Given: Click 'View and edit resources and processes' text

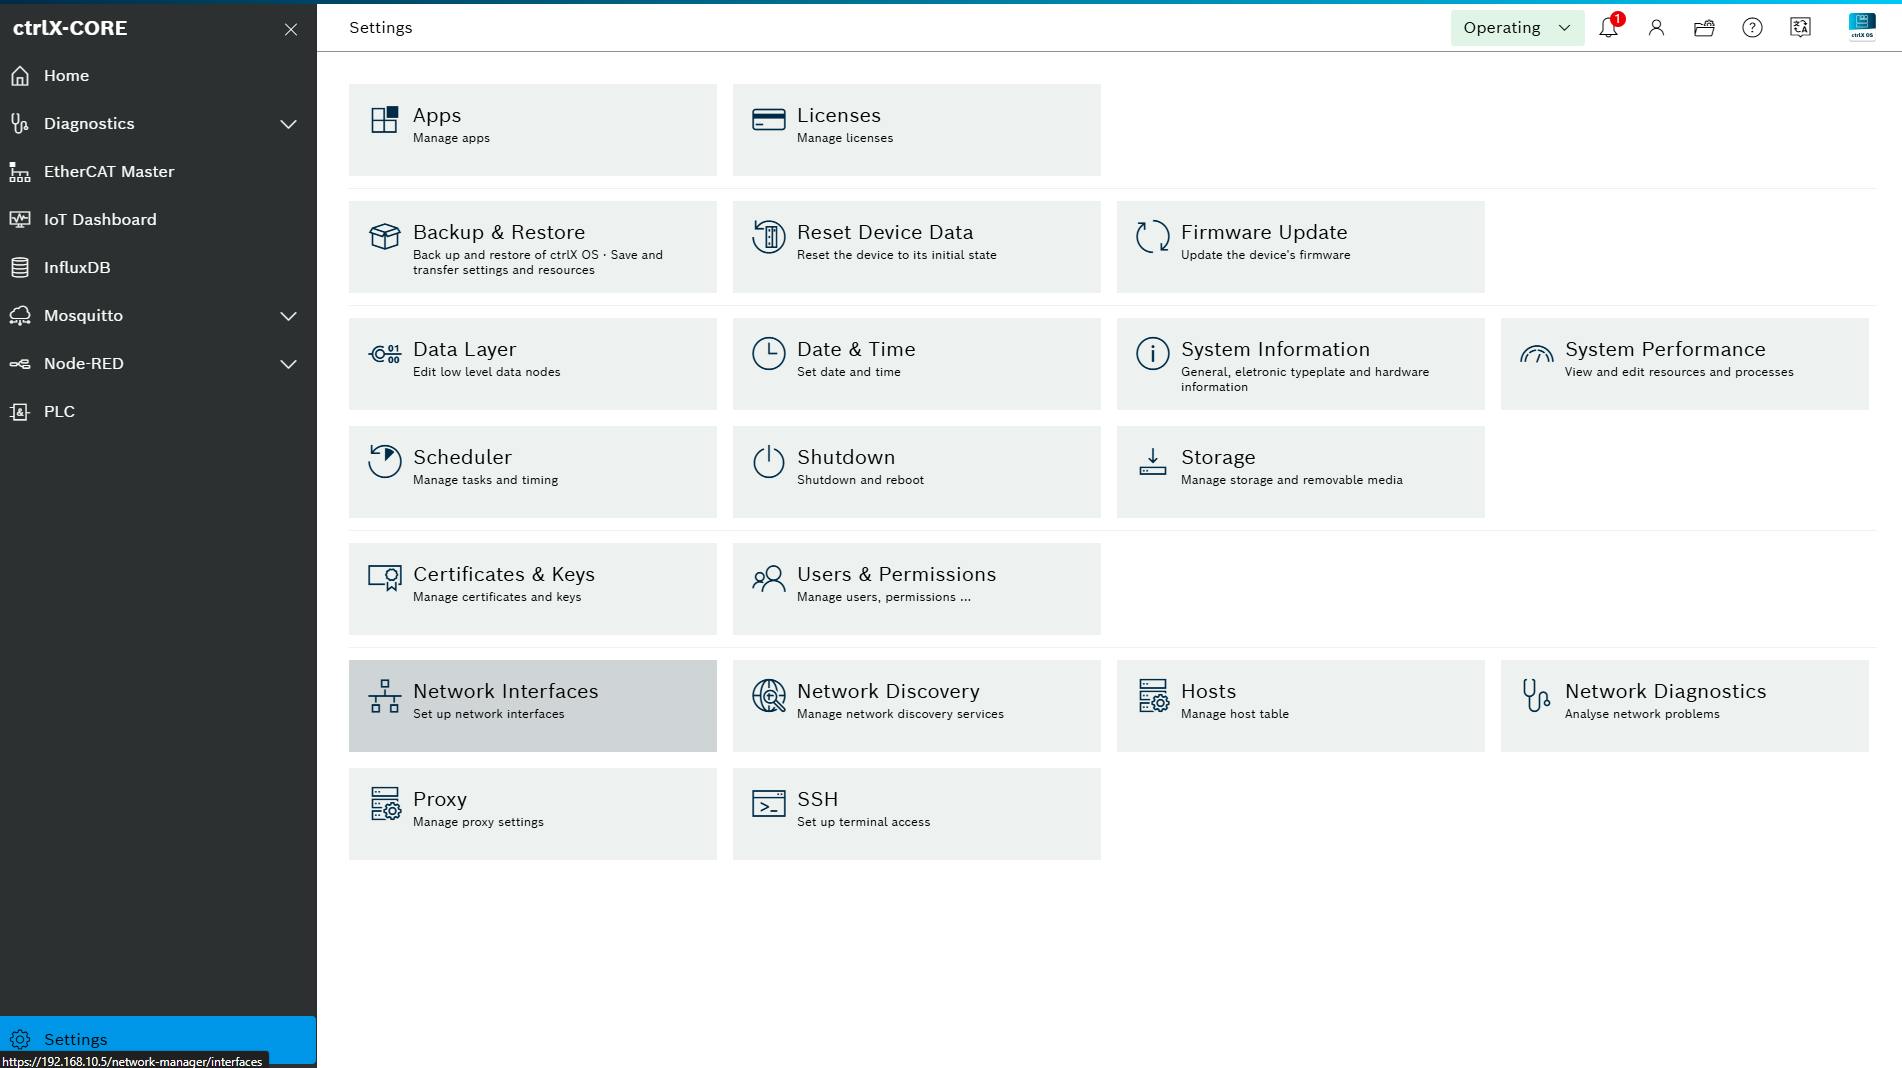Looking at the screenshot, I should [1679, 372].
